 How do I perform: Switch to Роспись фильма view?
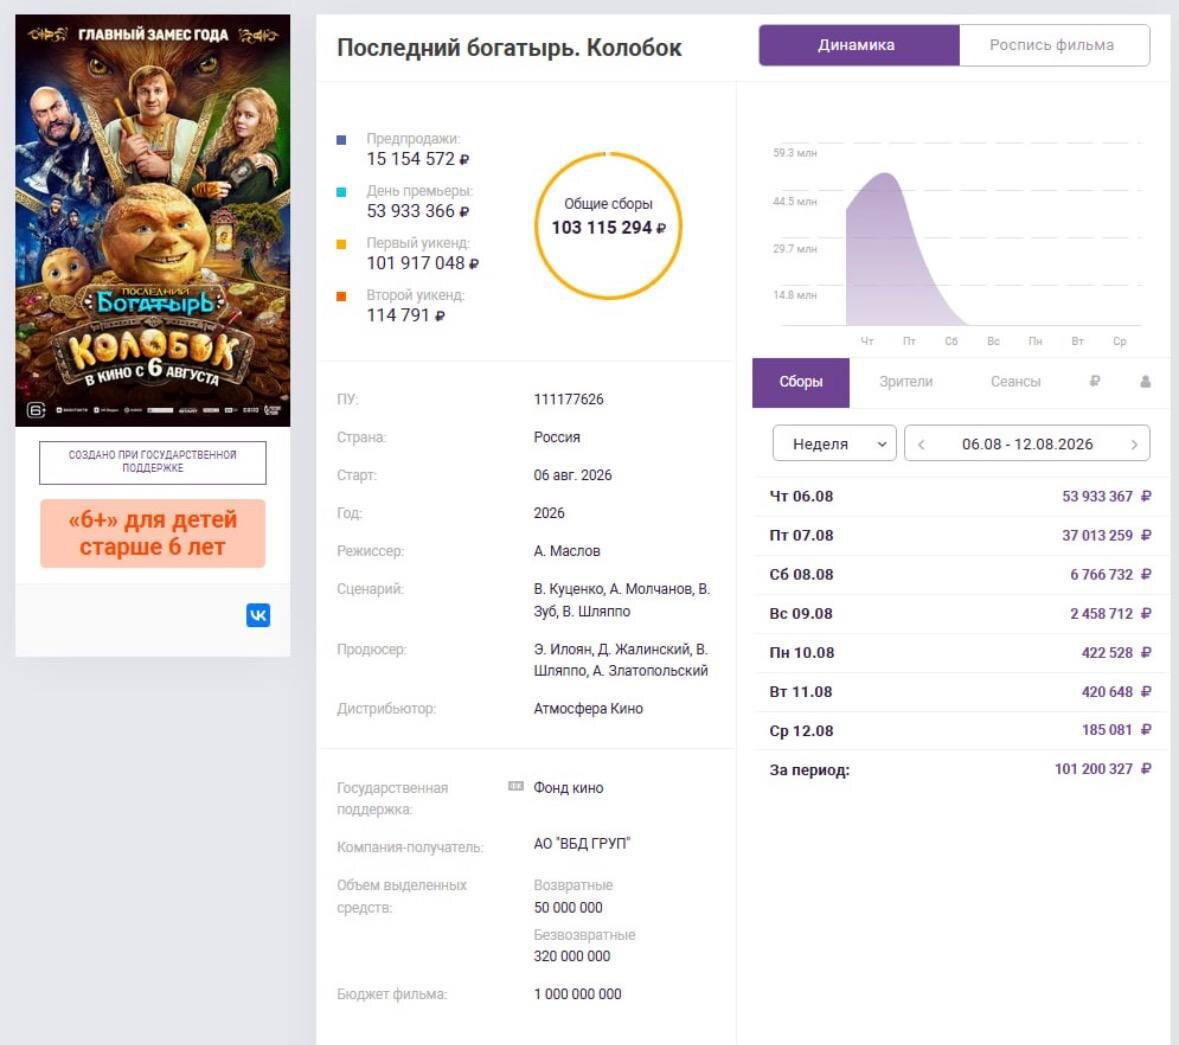click(x=1054, y=45)
